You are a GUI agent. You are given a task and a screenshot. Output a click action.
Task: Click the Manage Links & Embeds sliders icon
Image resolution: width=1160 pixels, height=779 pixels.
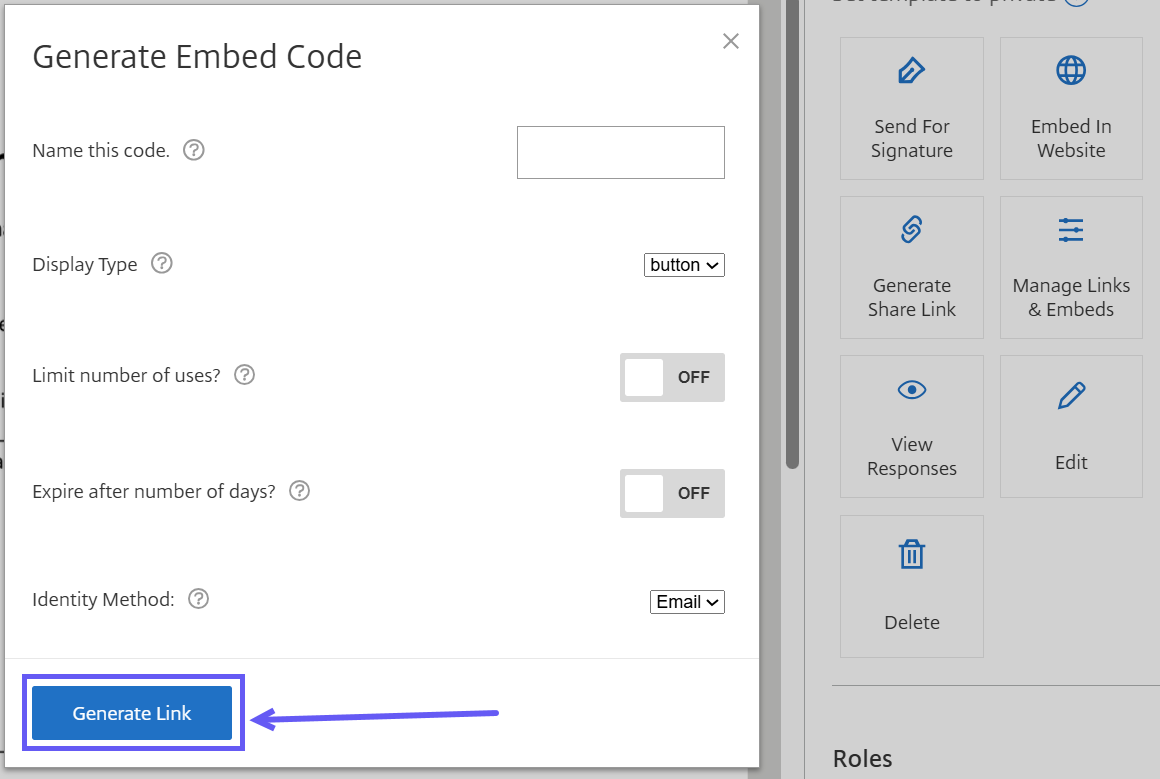pos(1071,230)
